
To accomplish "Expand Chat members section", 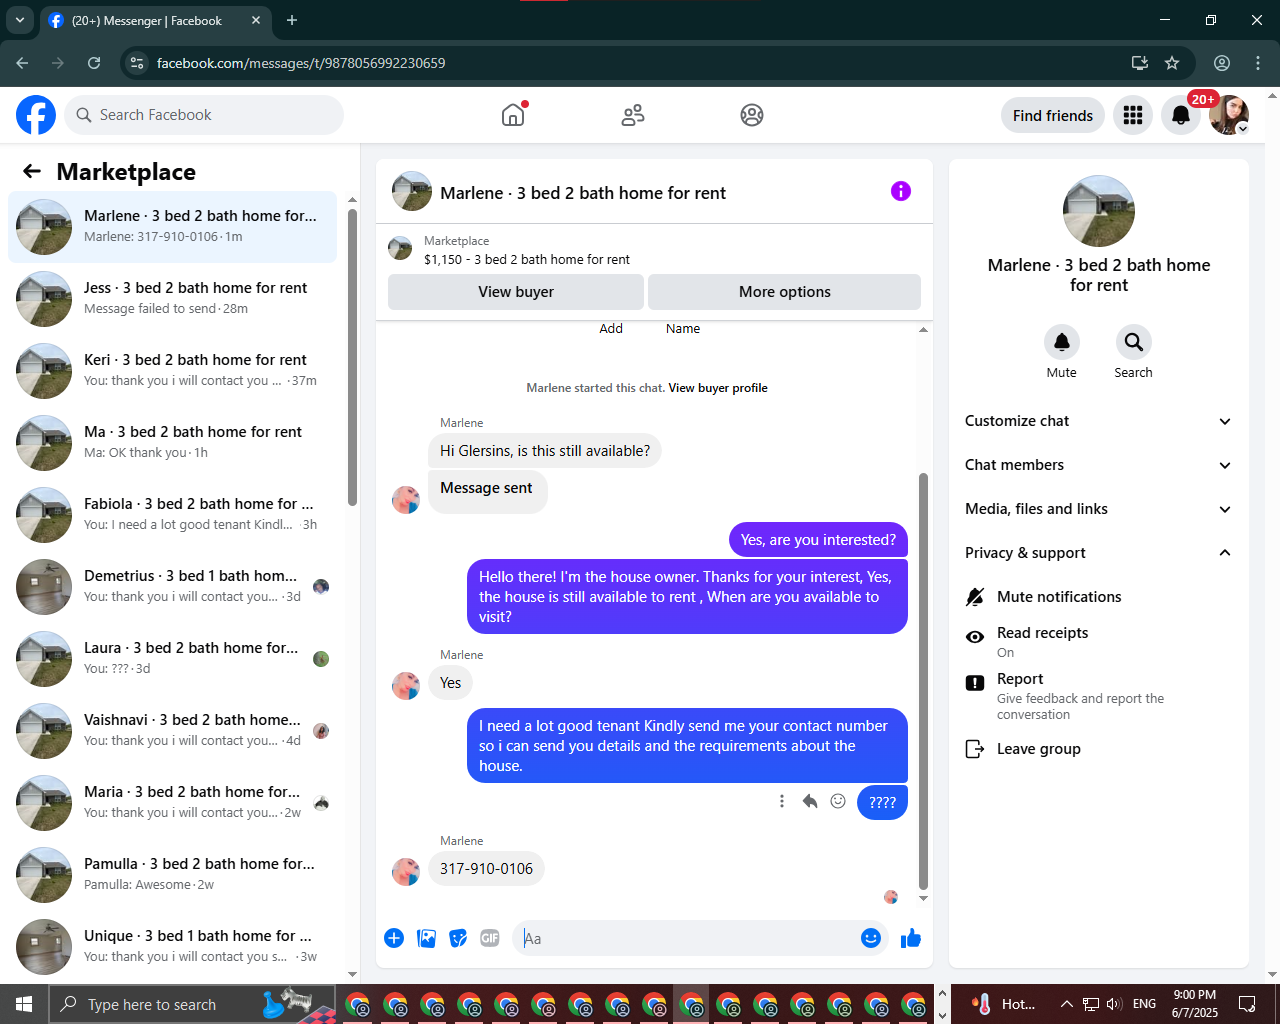I will (1098, 465).
